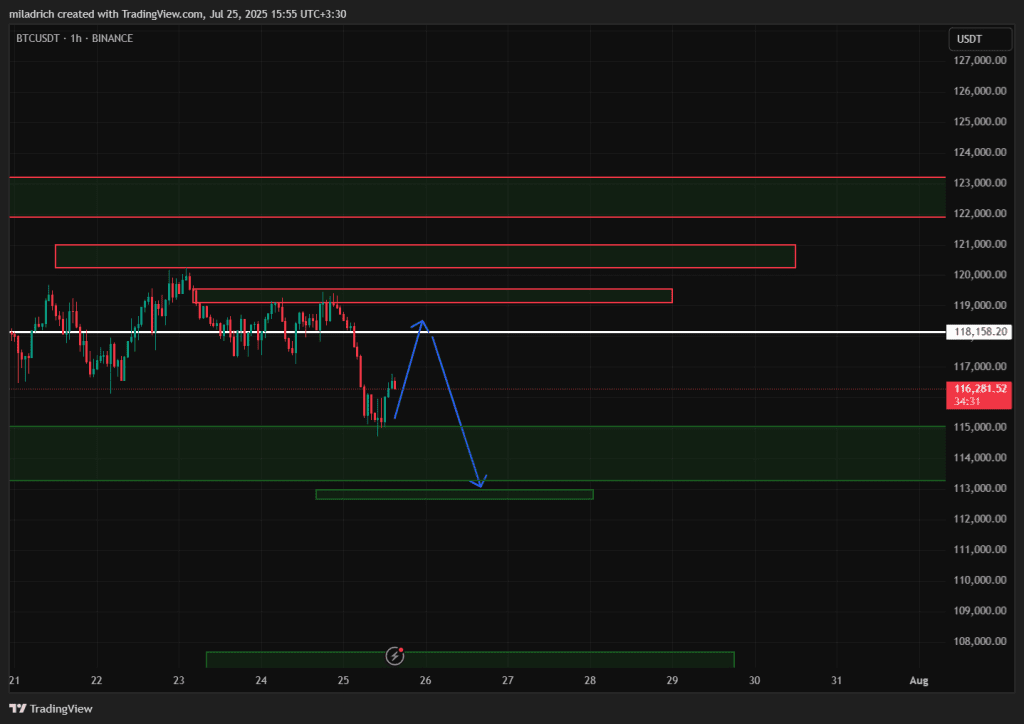Click the lightning event icon on the timeline
This screenshot has height=724, width=1024.
coord(395,656)
